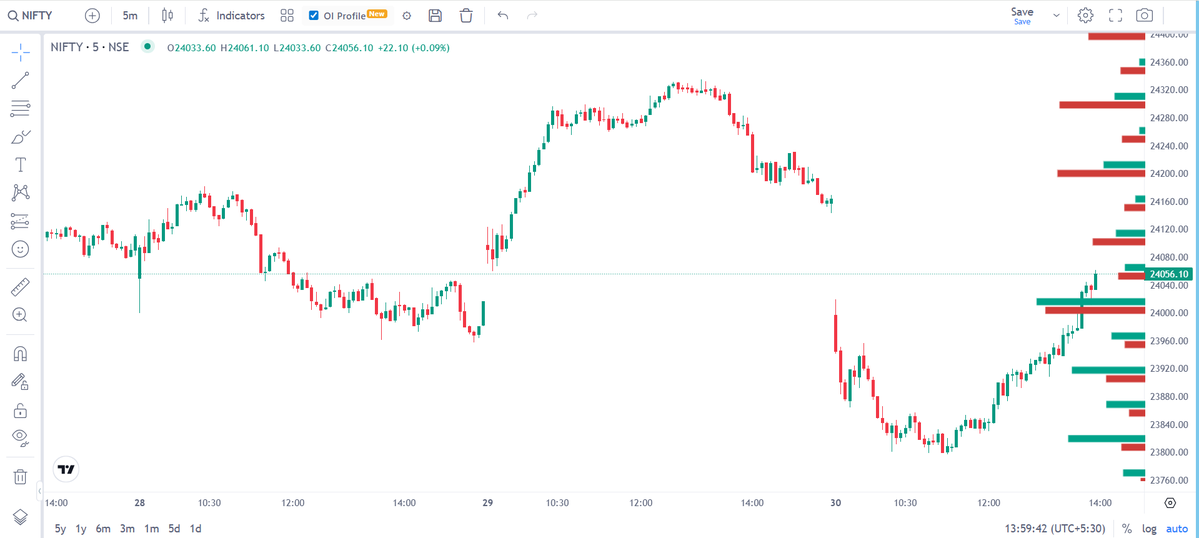Image resolution: width=1199 pixels, height=538 pixels.
Task: Select the 1m time range
Action: pyautogui.click(x=151, y=528)
